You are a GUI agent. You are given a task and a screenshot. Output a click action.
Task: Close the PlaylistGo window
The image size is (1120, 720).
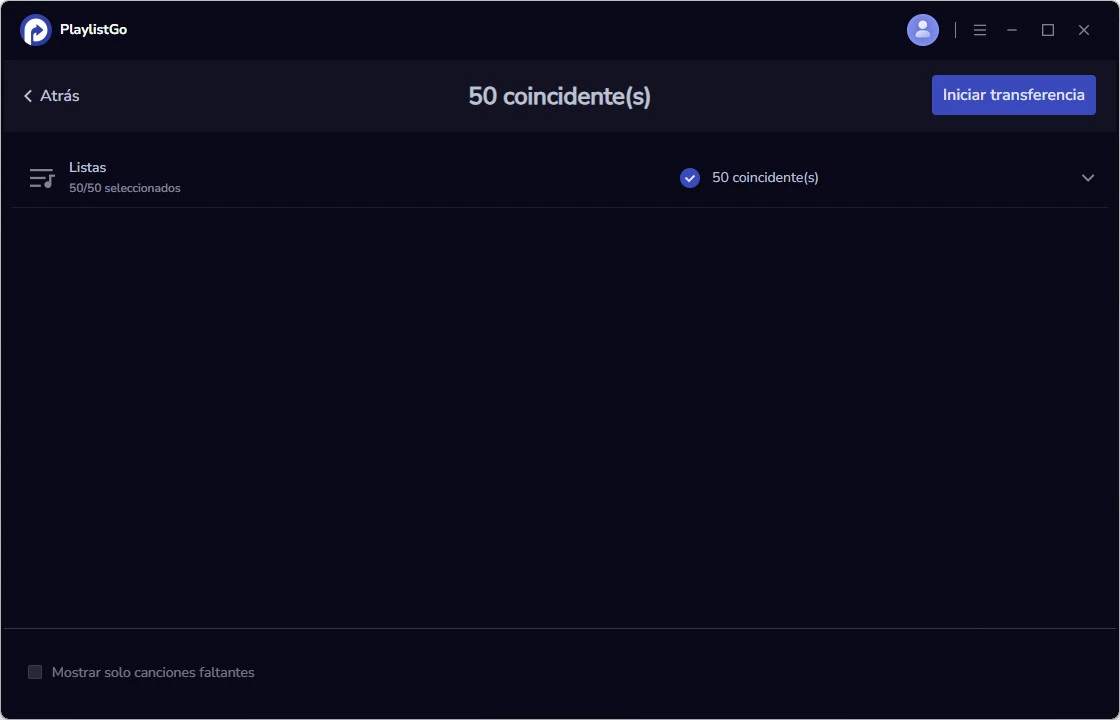1084,30
